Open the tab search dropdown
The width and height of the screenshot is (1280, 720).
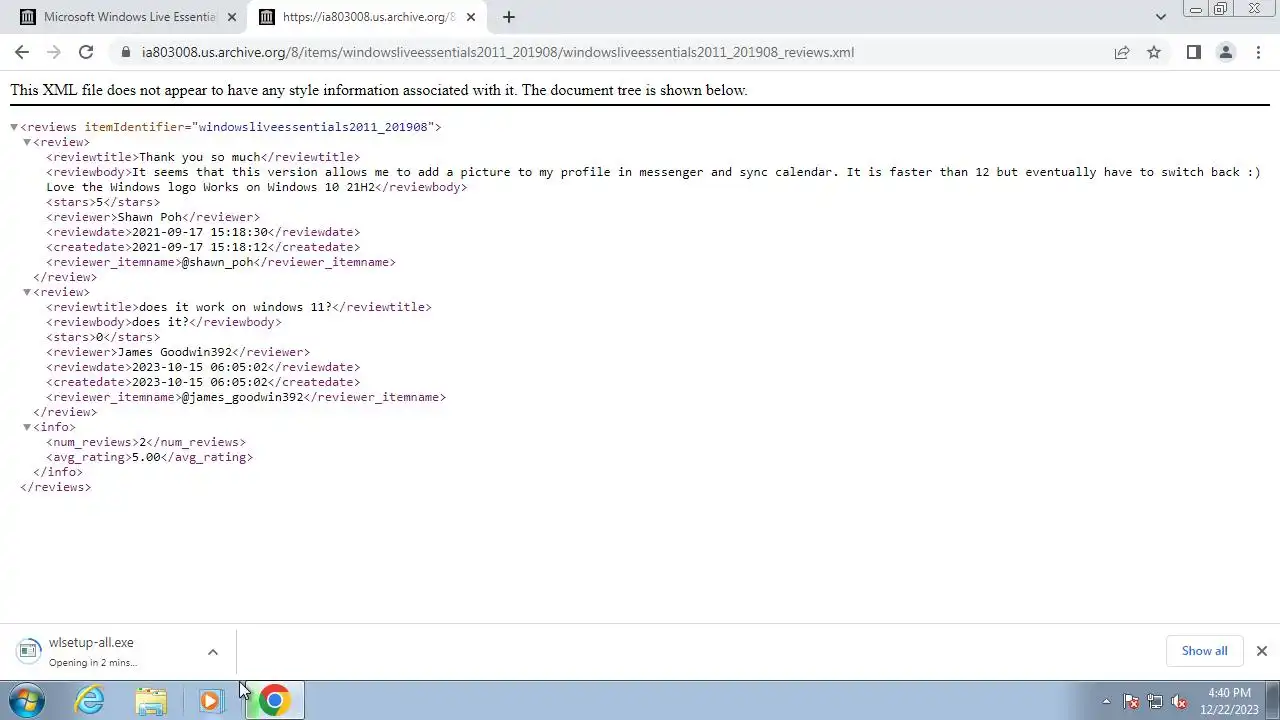tap(1160, 17)
